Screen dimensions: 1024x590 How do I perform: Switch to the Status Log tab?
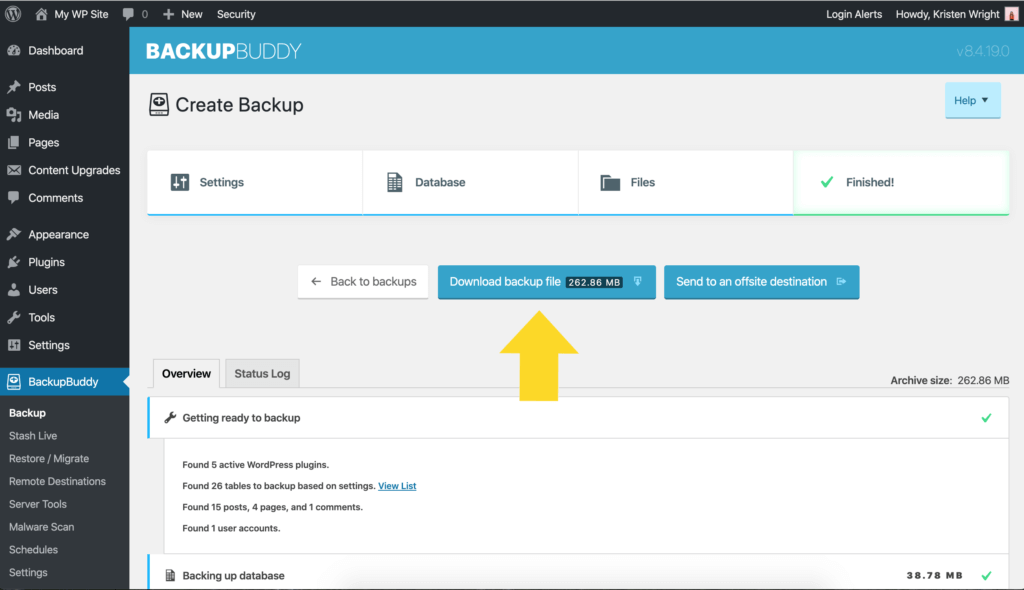[262, 374]
